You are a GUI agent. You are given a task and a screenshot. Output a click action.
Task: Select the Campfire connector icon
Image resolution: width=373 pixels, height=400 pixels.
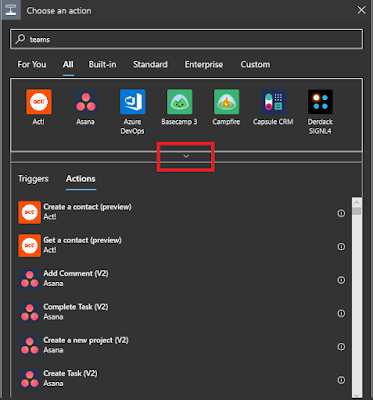226,102
